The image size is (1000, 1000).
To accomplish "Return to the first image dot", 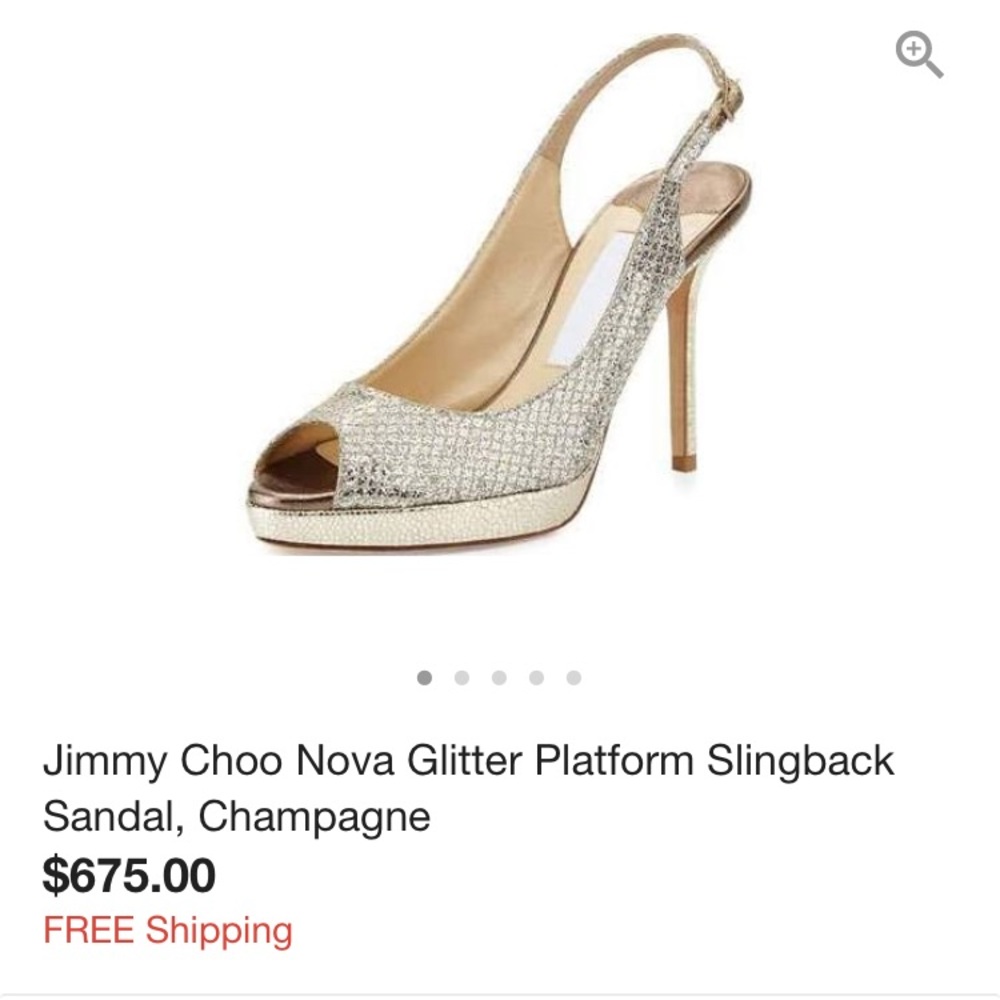I will click(424, 676).
